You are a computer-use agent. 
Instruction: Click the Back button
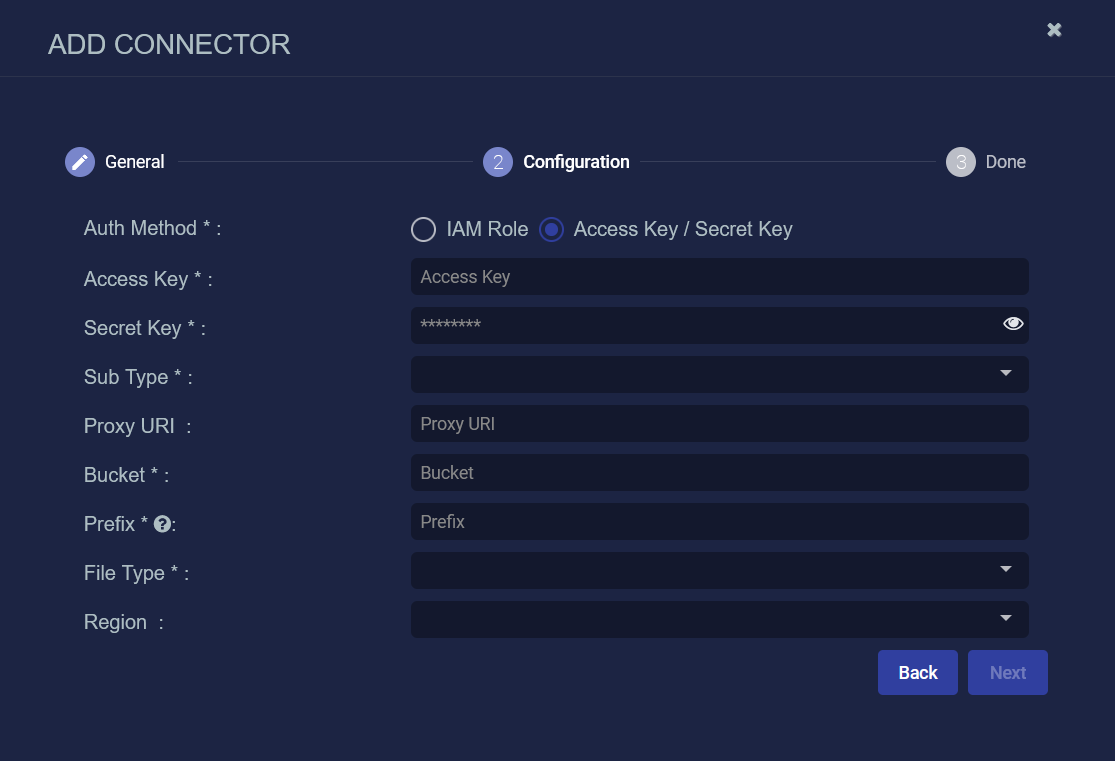click(x=917, y=672)
